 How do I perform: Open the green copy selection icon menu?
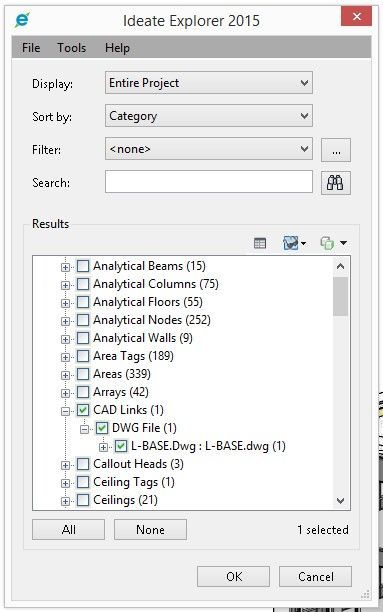pyautogui.click(x=333, y=243)
